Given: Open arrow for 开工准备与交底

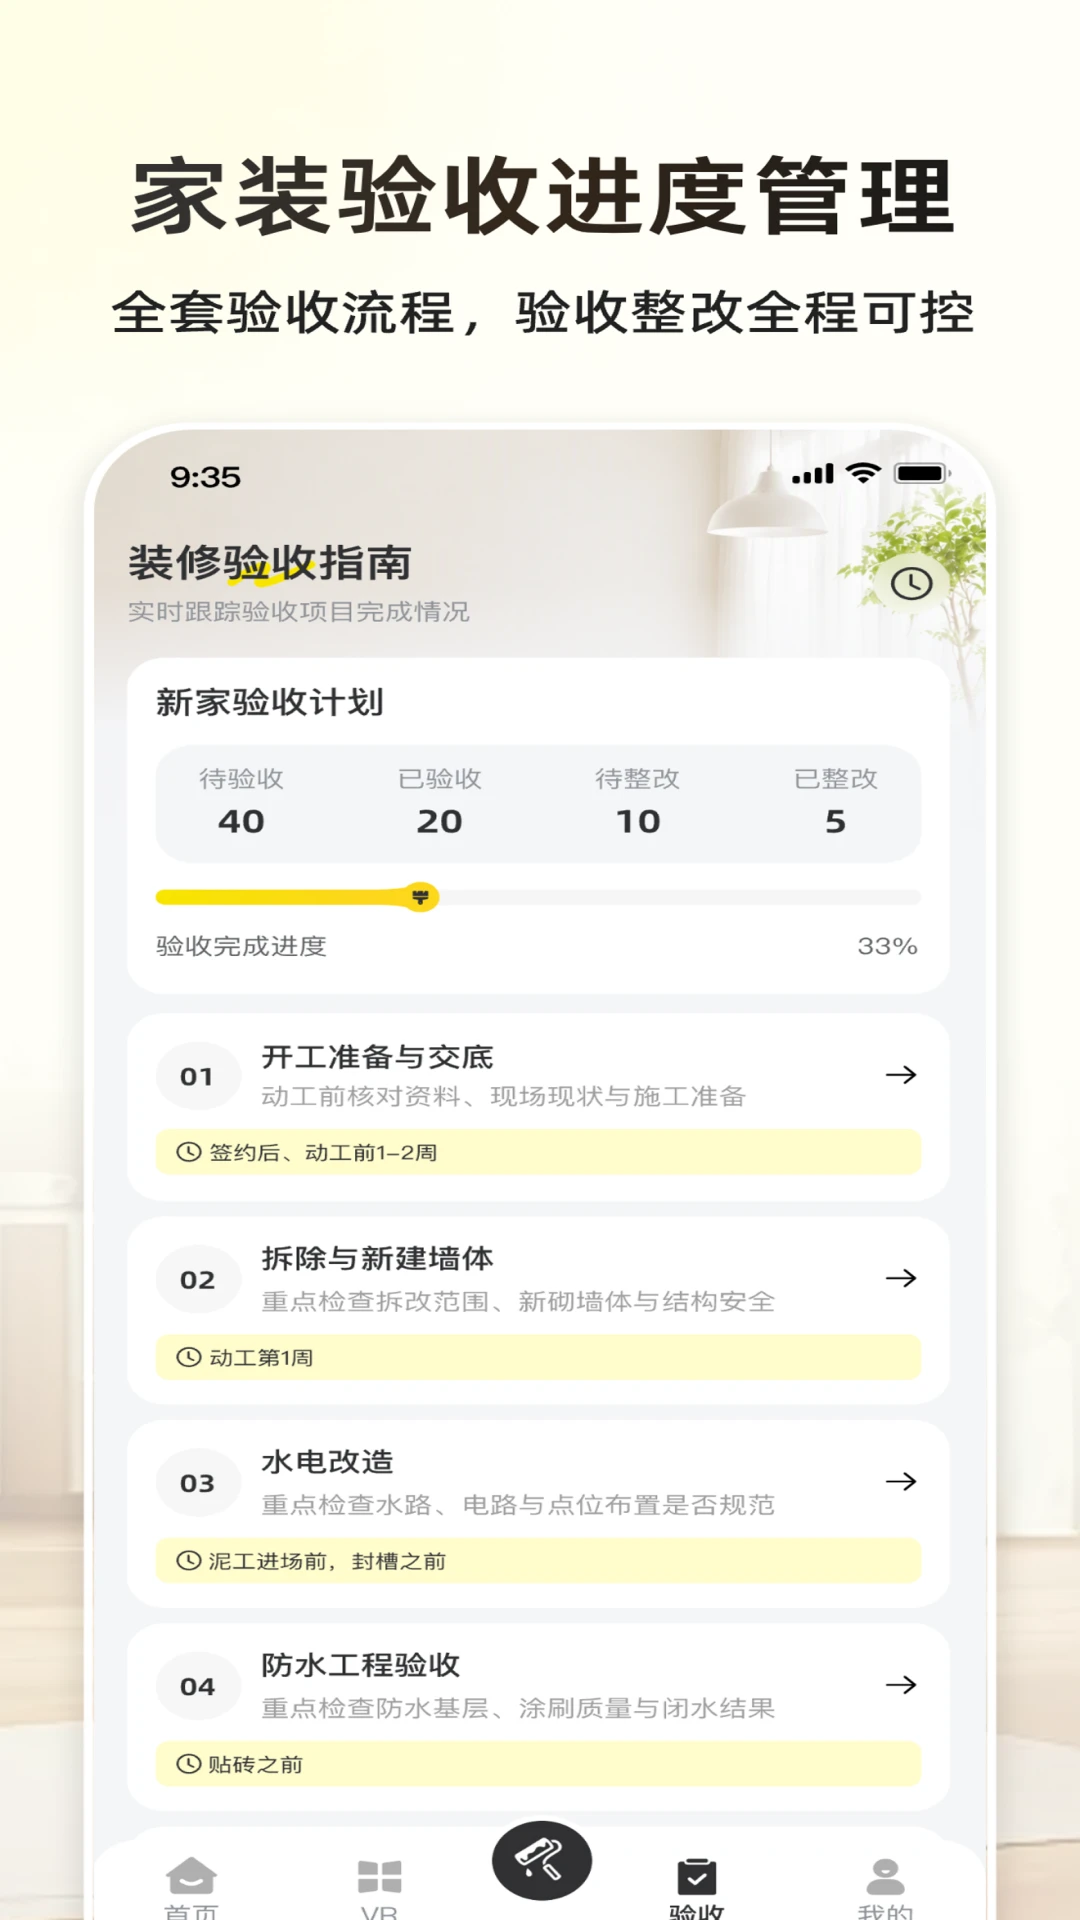Looking at the screenshot, I should coord(901,1075).
